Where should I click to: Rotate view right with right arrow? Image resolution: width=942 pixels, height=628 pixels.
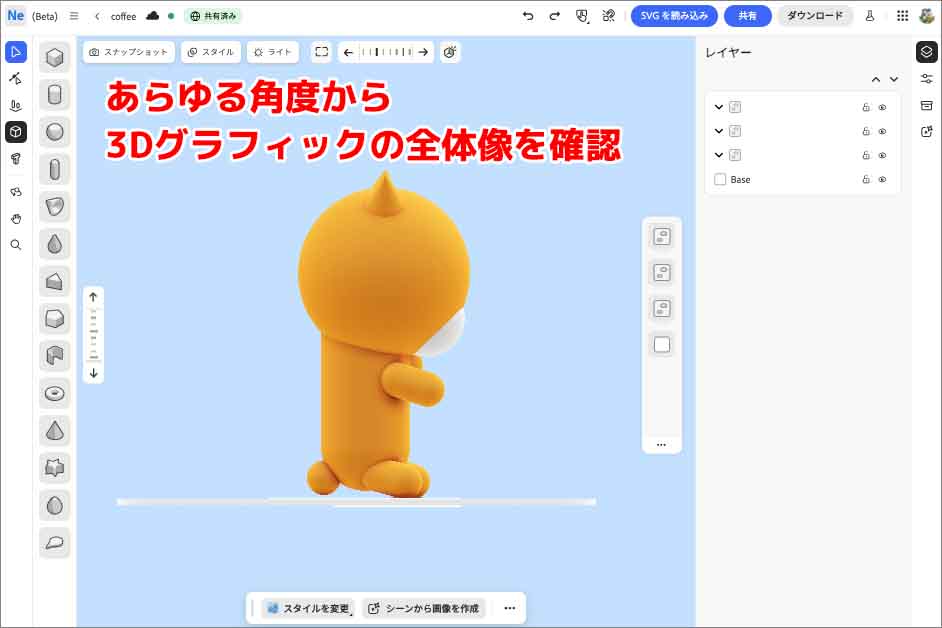(424, 52)
